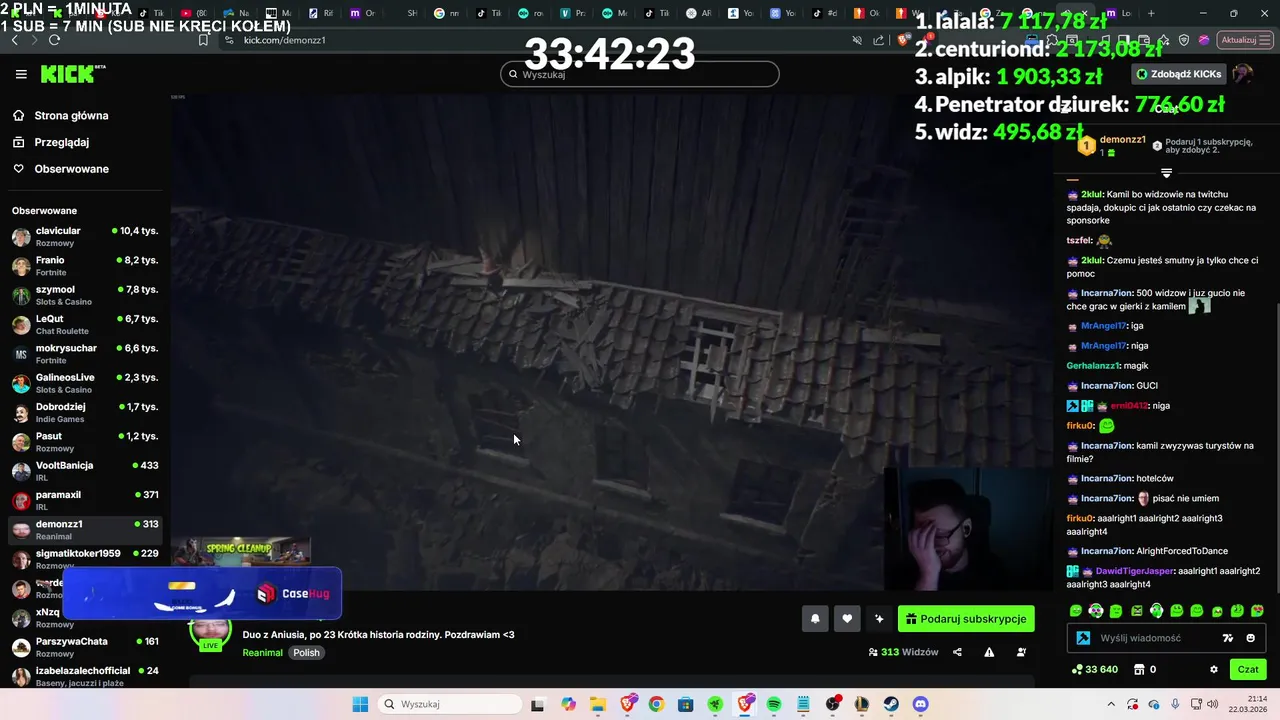Open a new browser tab with the plus
Viewport: 1280px width, 720px height.
point(1151,14)
